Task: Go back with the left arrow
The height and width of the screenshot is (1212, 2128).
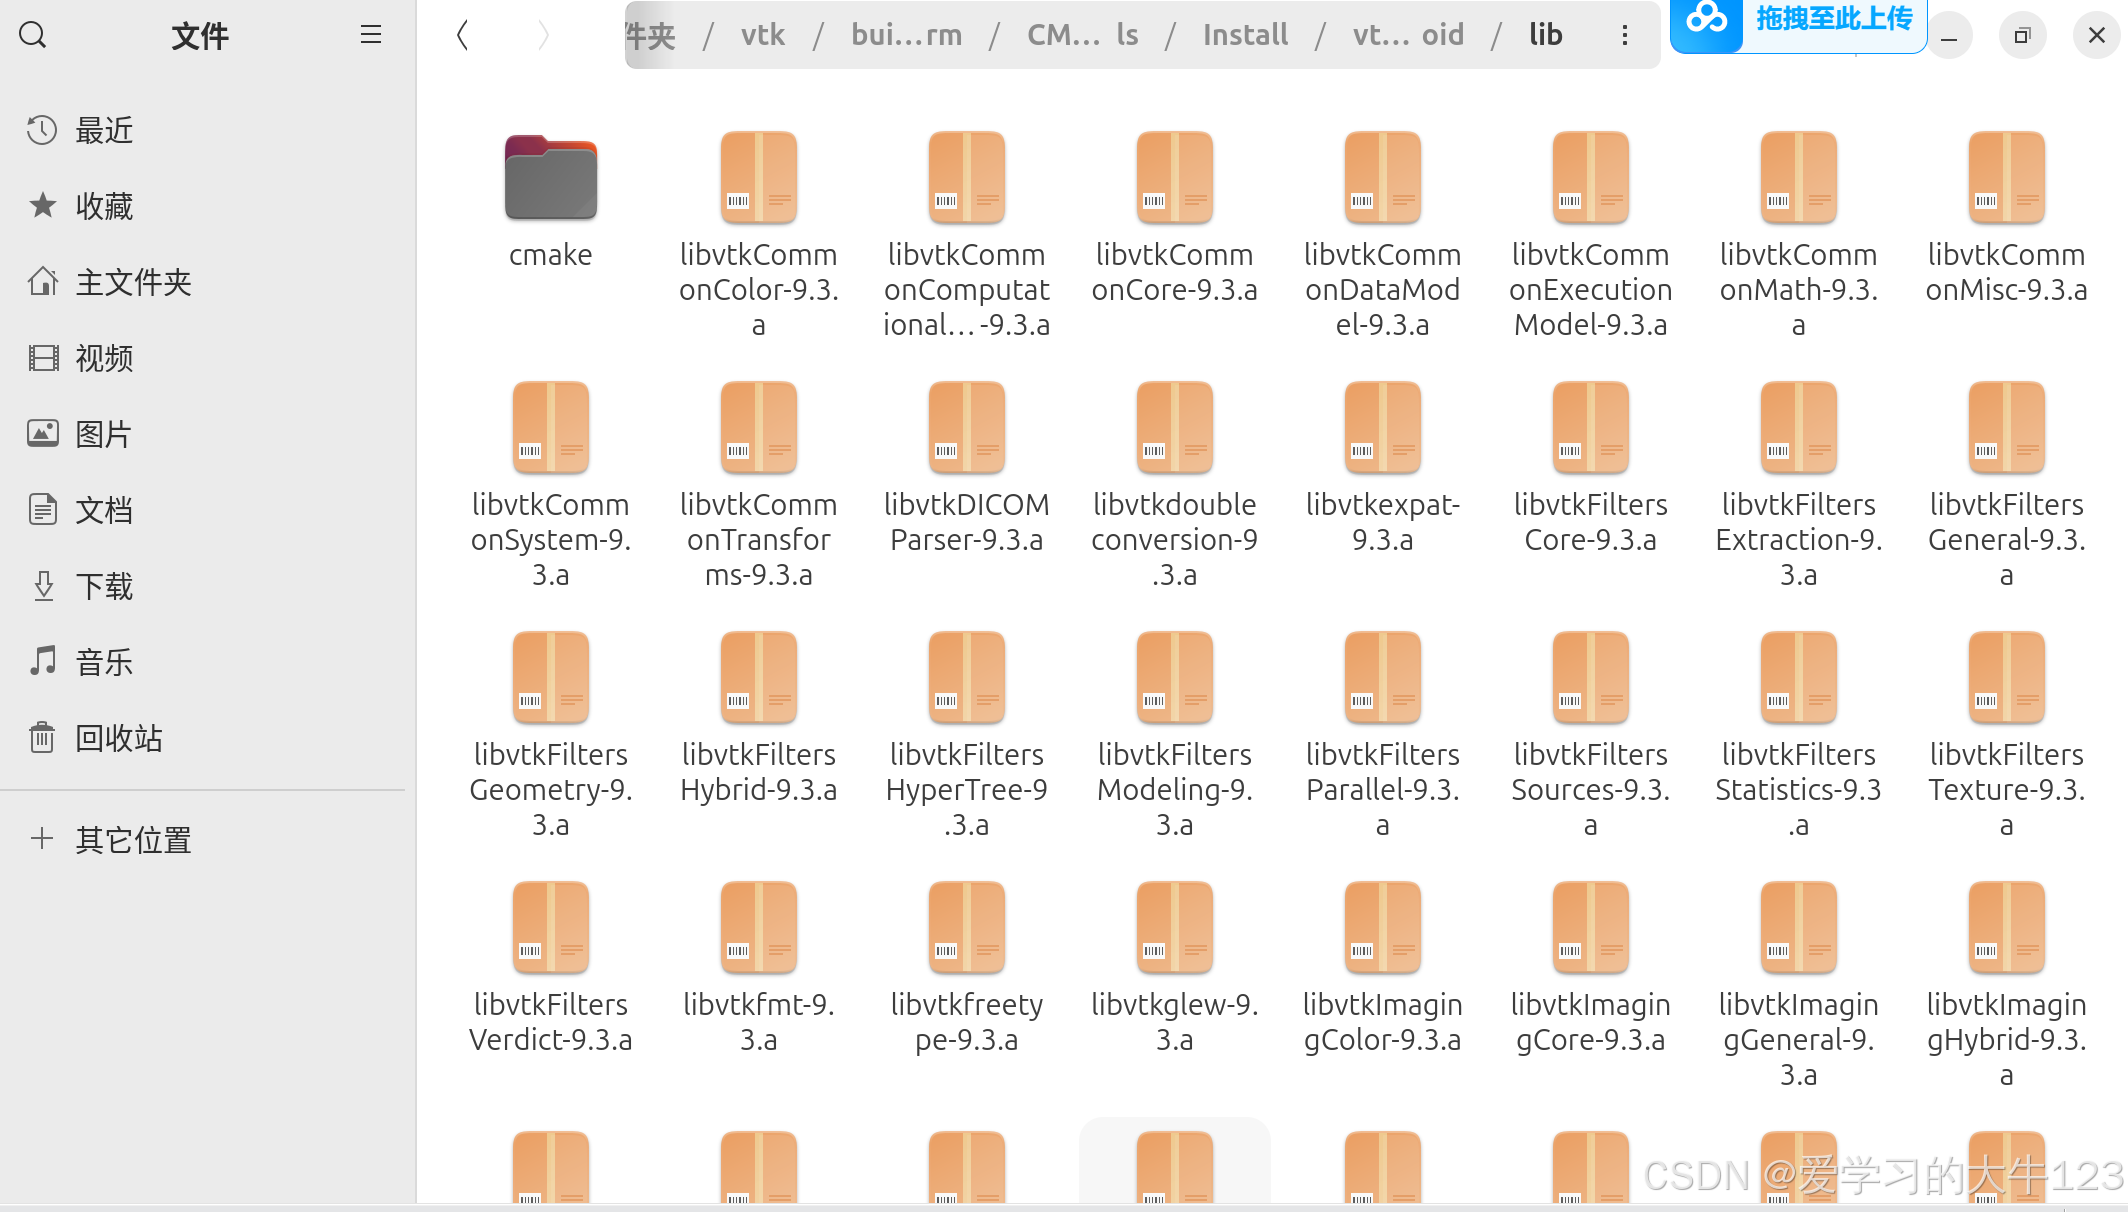Action: click(462, 35)
